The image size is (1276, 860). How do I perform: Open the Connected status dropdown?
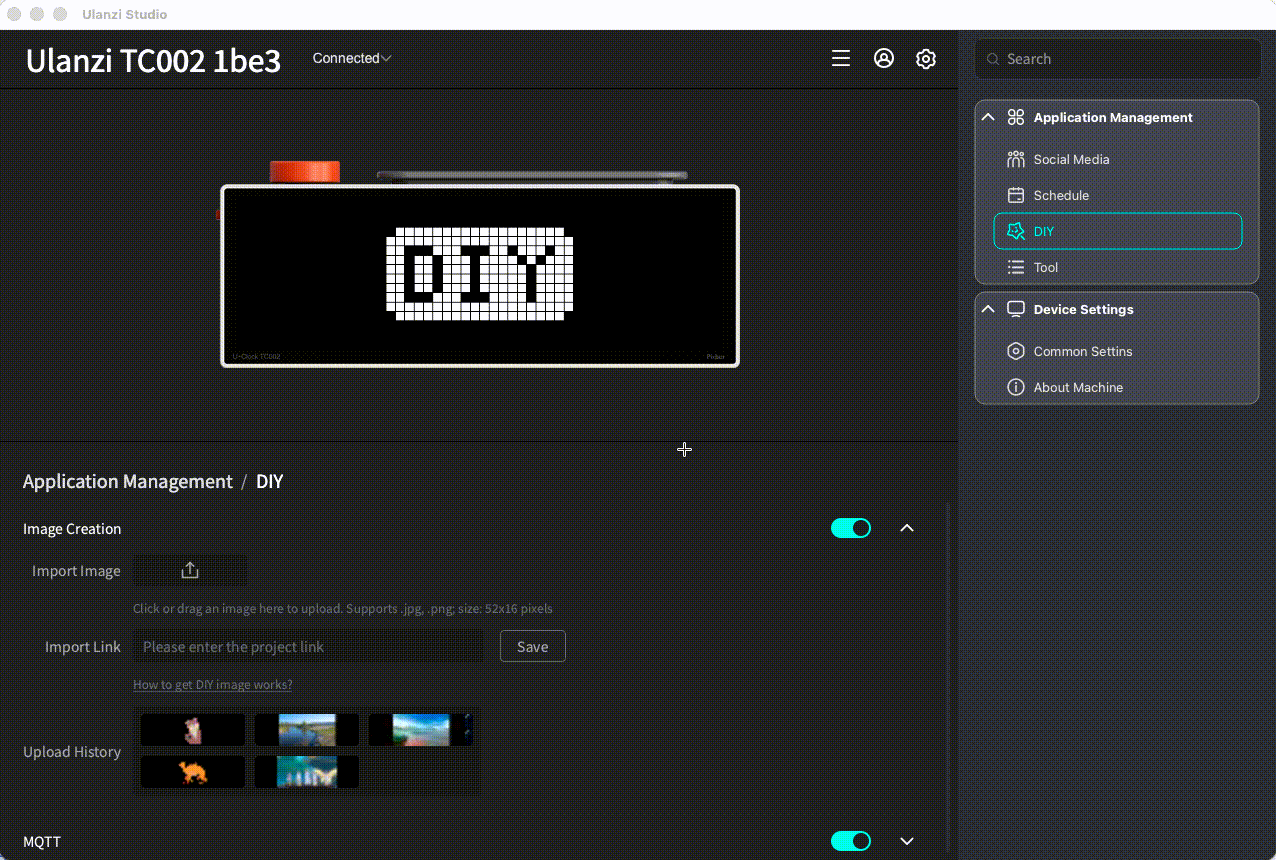[352, 58]
